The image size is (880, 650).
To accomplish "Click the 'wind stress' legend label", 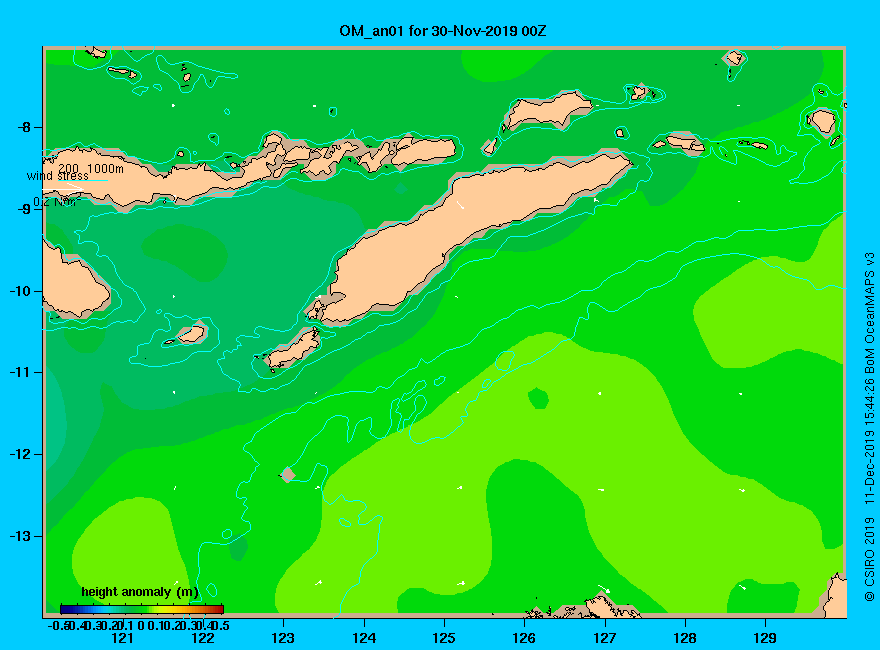I will 57,176.
